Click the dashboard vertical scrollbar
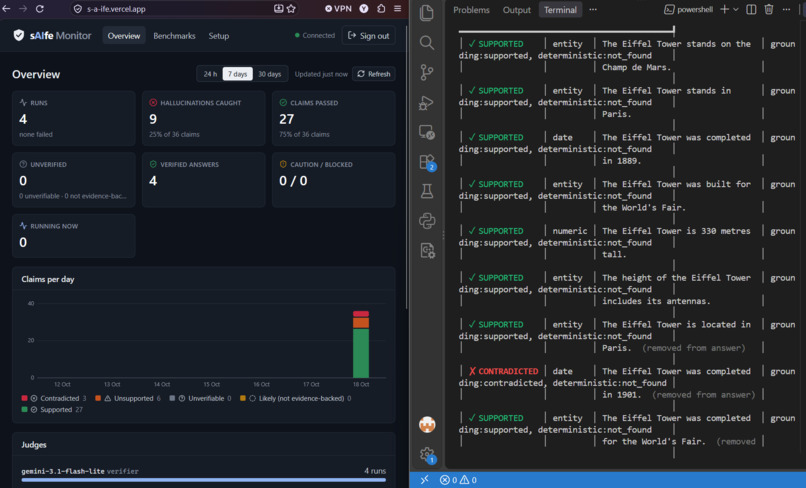 (407, 167)
